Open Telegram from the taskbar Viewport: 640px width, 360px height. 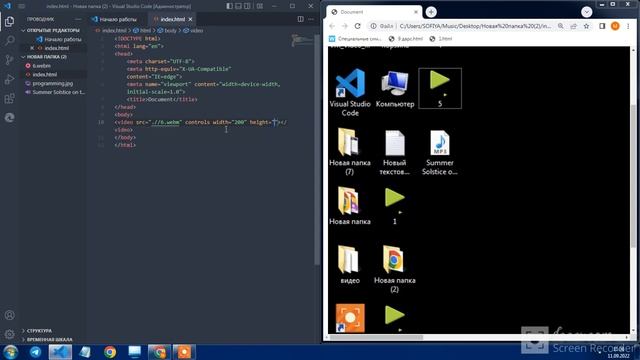coord(35,351)
